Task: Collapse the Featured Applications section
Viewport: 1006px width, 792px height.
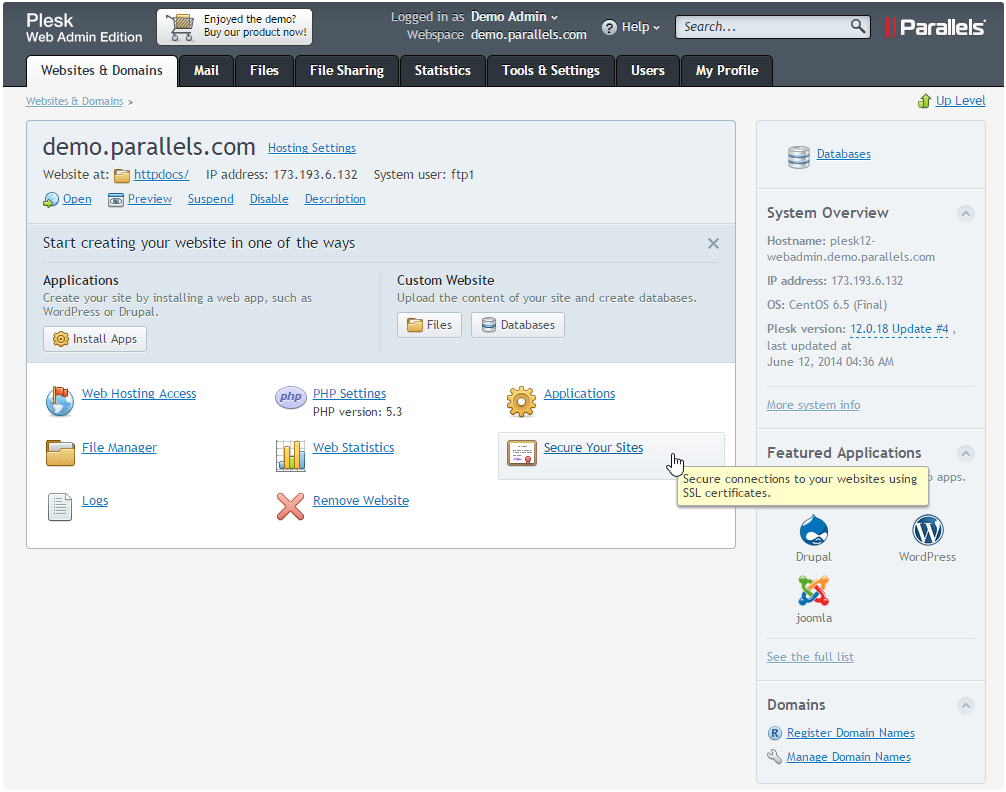Action: (965, 453)
